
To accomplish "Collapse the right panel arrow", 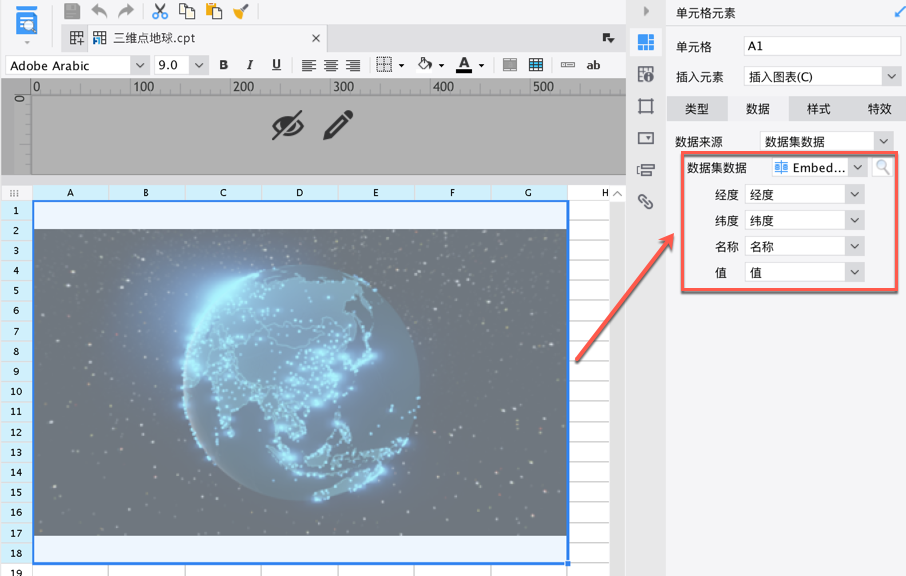I will coord(646,11).
